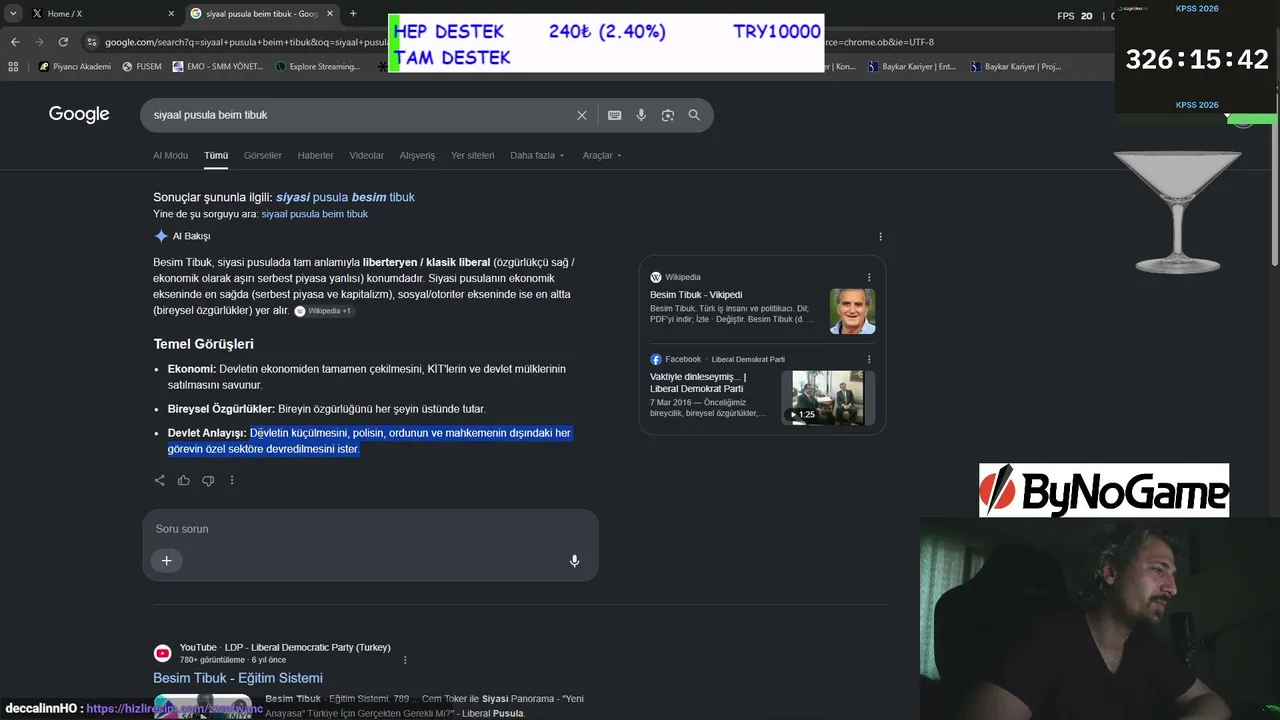Open the on-screen keyboard input tool
This screenshot has height=720, width=1280.
click(615, 115)
